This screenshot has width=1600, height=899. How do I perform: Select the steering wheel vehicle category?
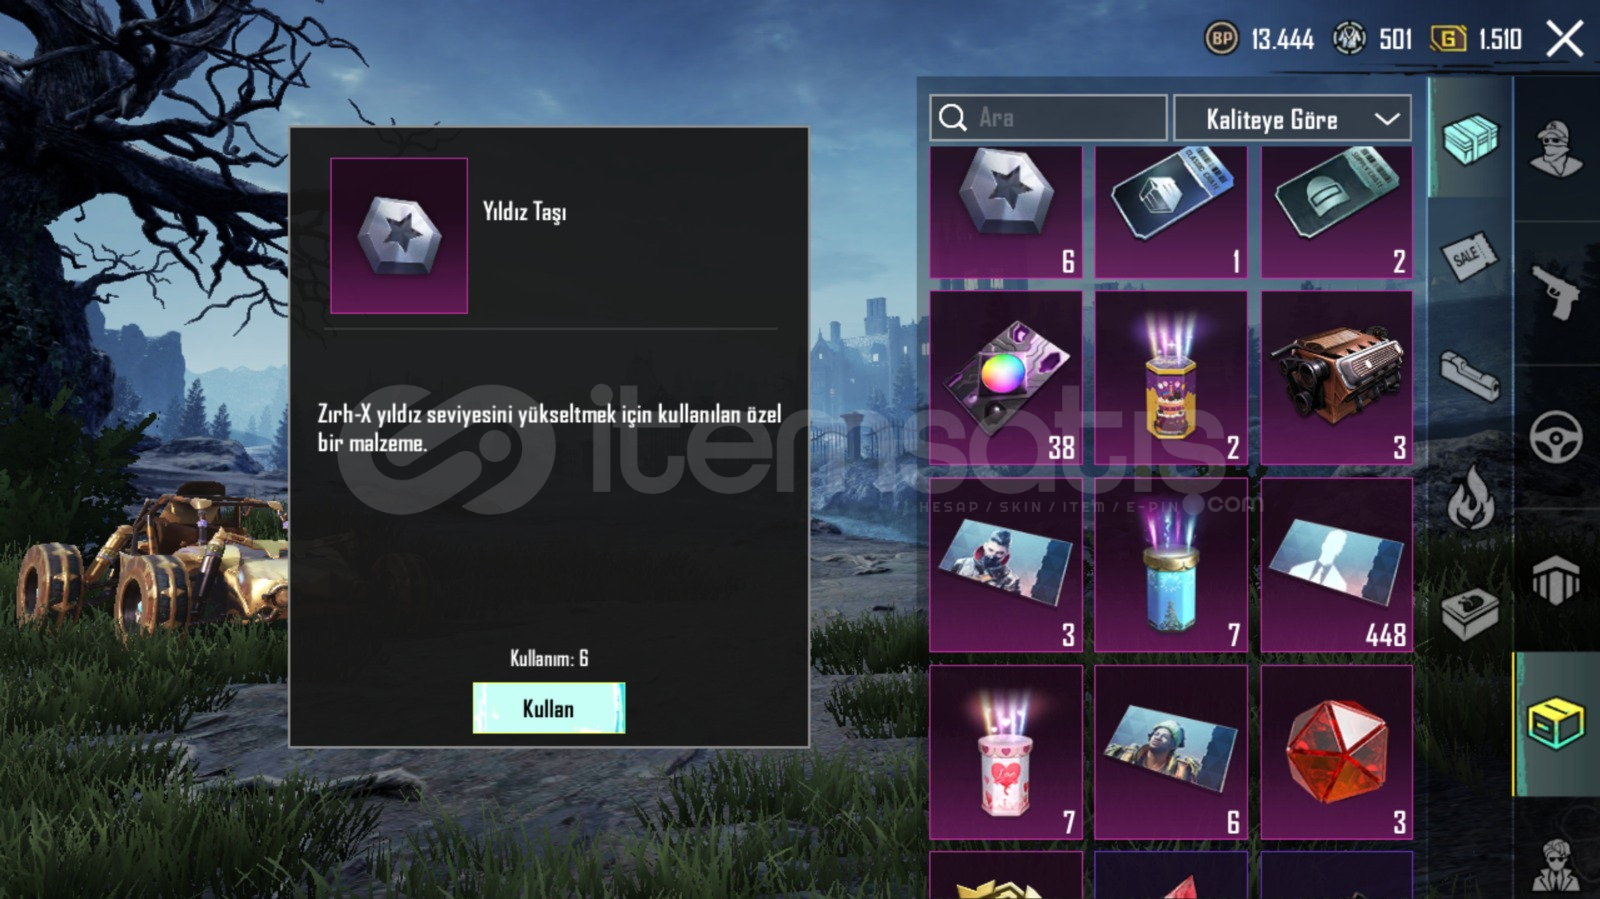coord(1556,437)
